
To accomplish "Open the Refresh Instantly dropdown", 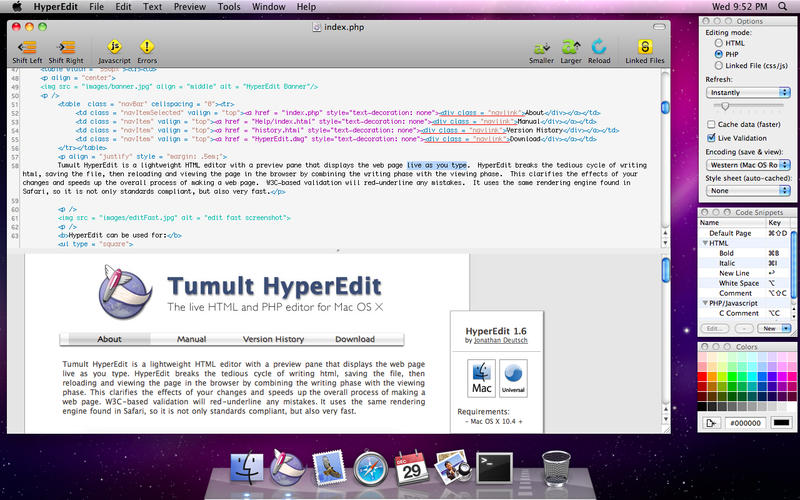I will (x=748, y=92).
